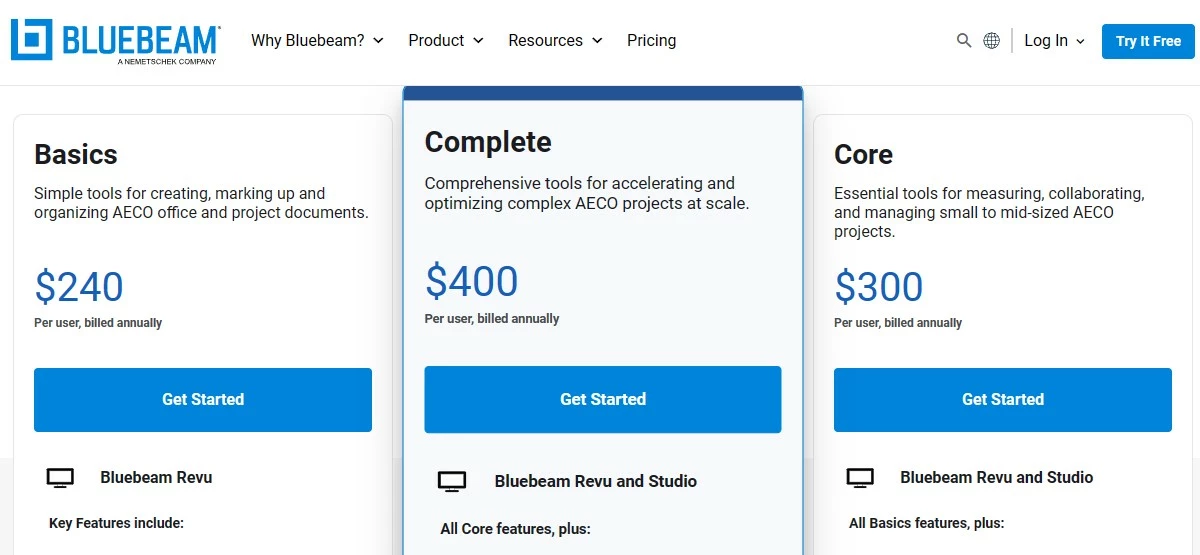Click 'Bluebeam Revu and Studio' in Core card
The image size is (1200, 555).
tap(997, 478)
